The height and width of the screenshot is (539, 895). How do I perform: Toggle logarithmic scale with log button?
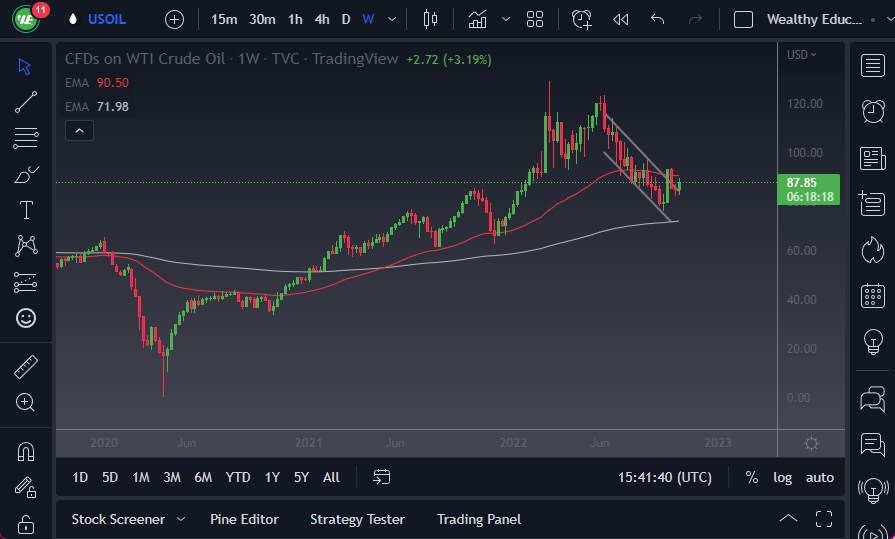click(x=783, y=477)
